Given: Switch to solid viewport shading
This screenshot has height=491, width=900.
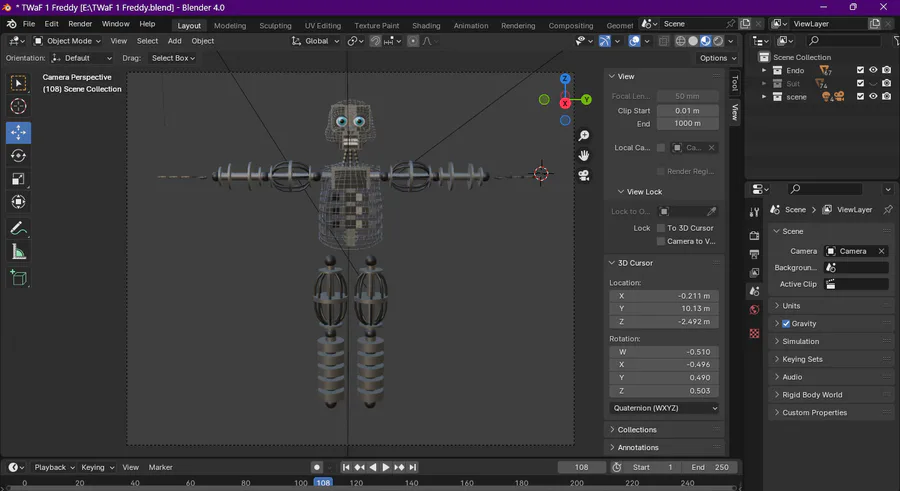Looking at the screenshot, I should (x=693, y=41).
